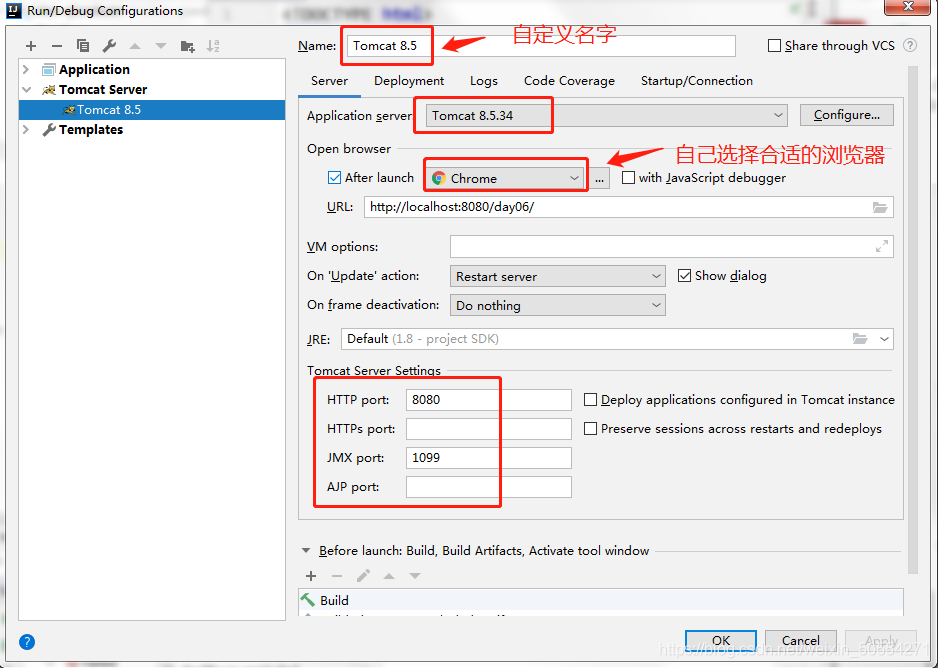Move the Before launch task down
Screen dimensions: 938x668
click(x=415, y=576)
